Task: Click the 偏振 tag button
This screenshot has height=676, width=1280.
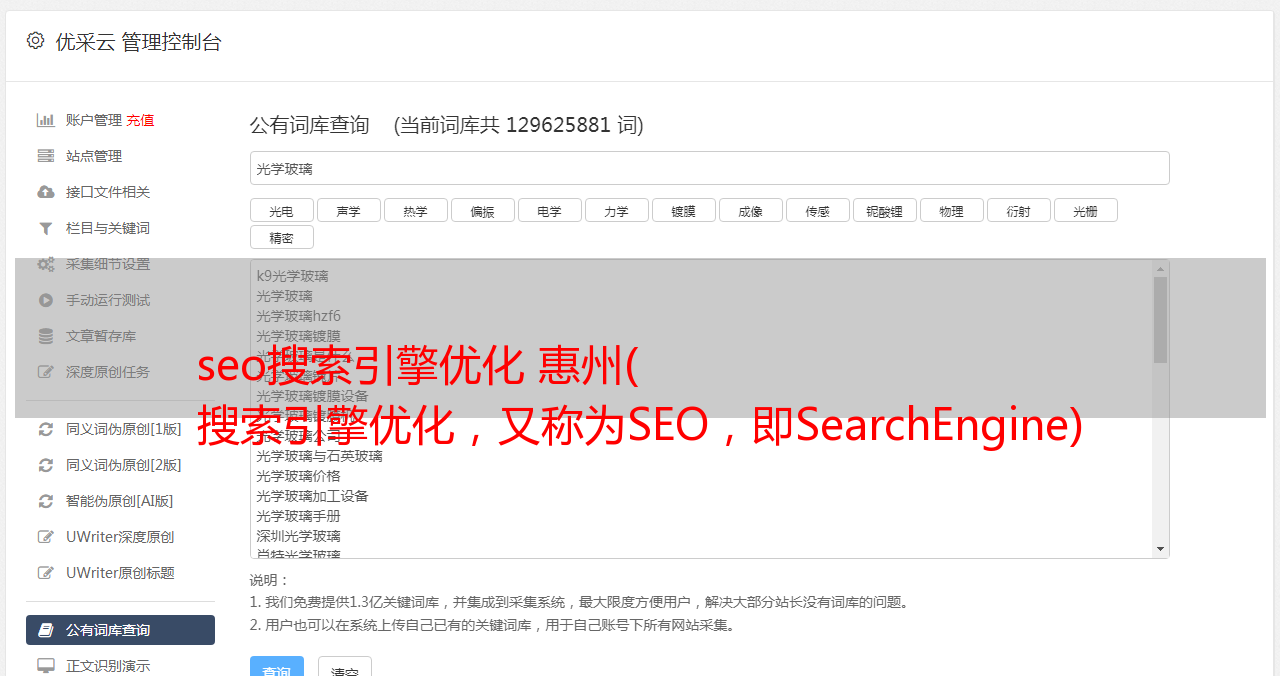Action: click(483, 210)
